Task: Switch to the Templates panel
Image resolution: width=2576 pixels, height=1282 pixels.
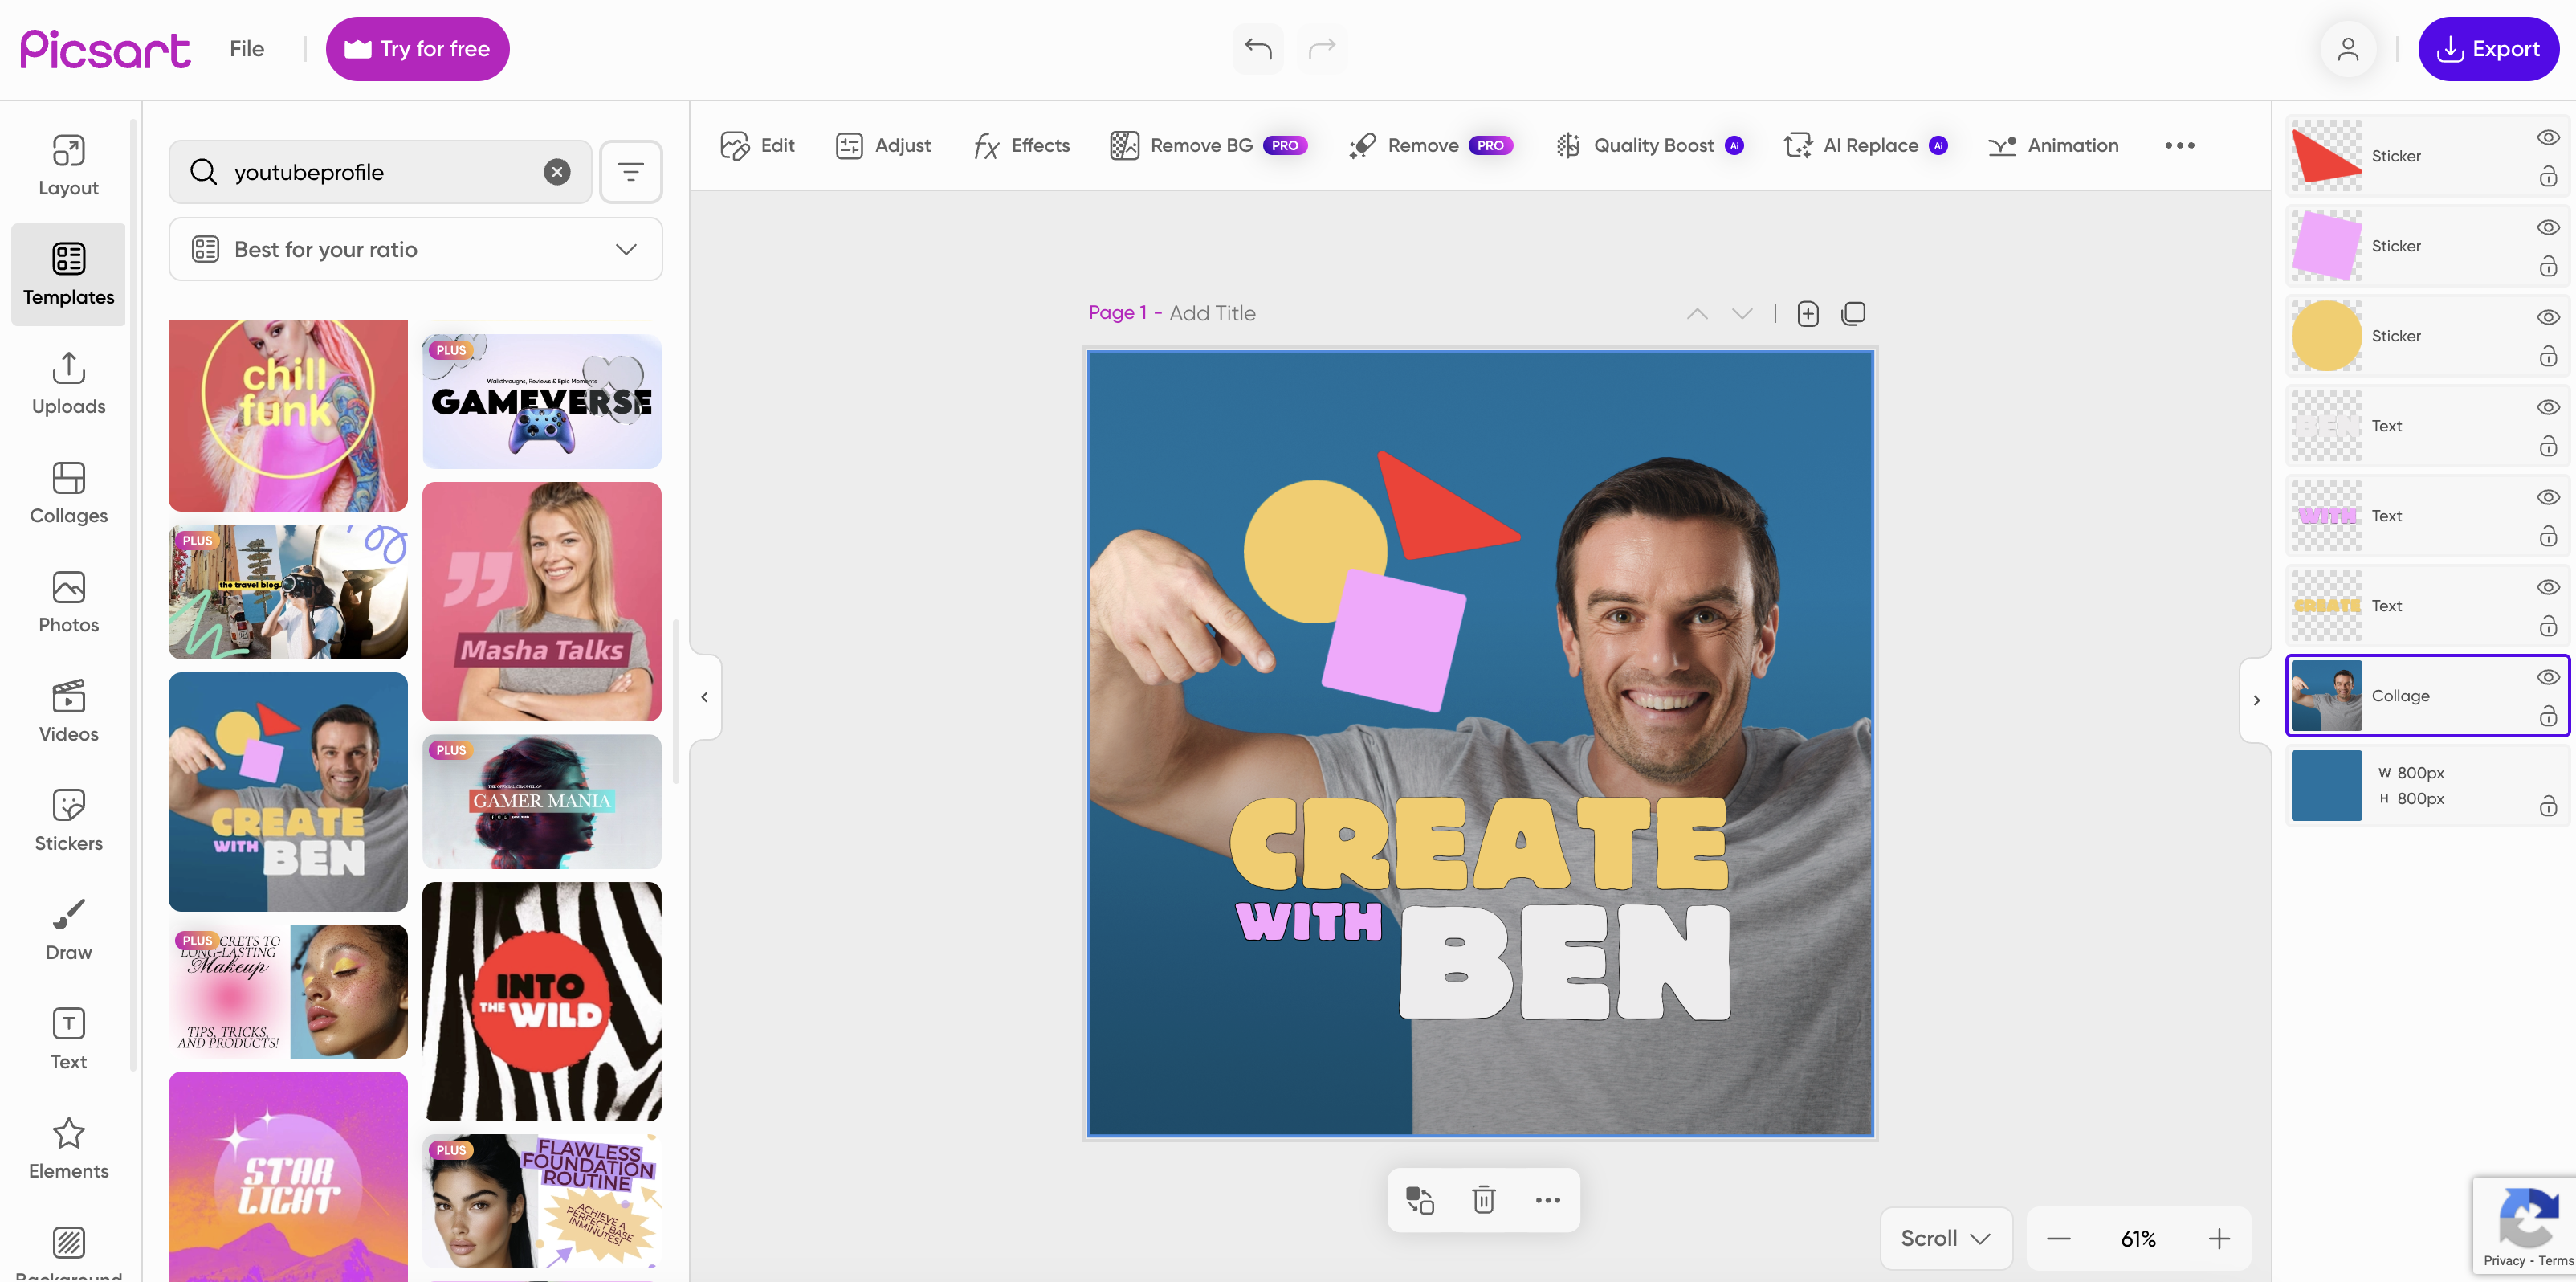Action: 68,274
